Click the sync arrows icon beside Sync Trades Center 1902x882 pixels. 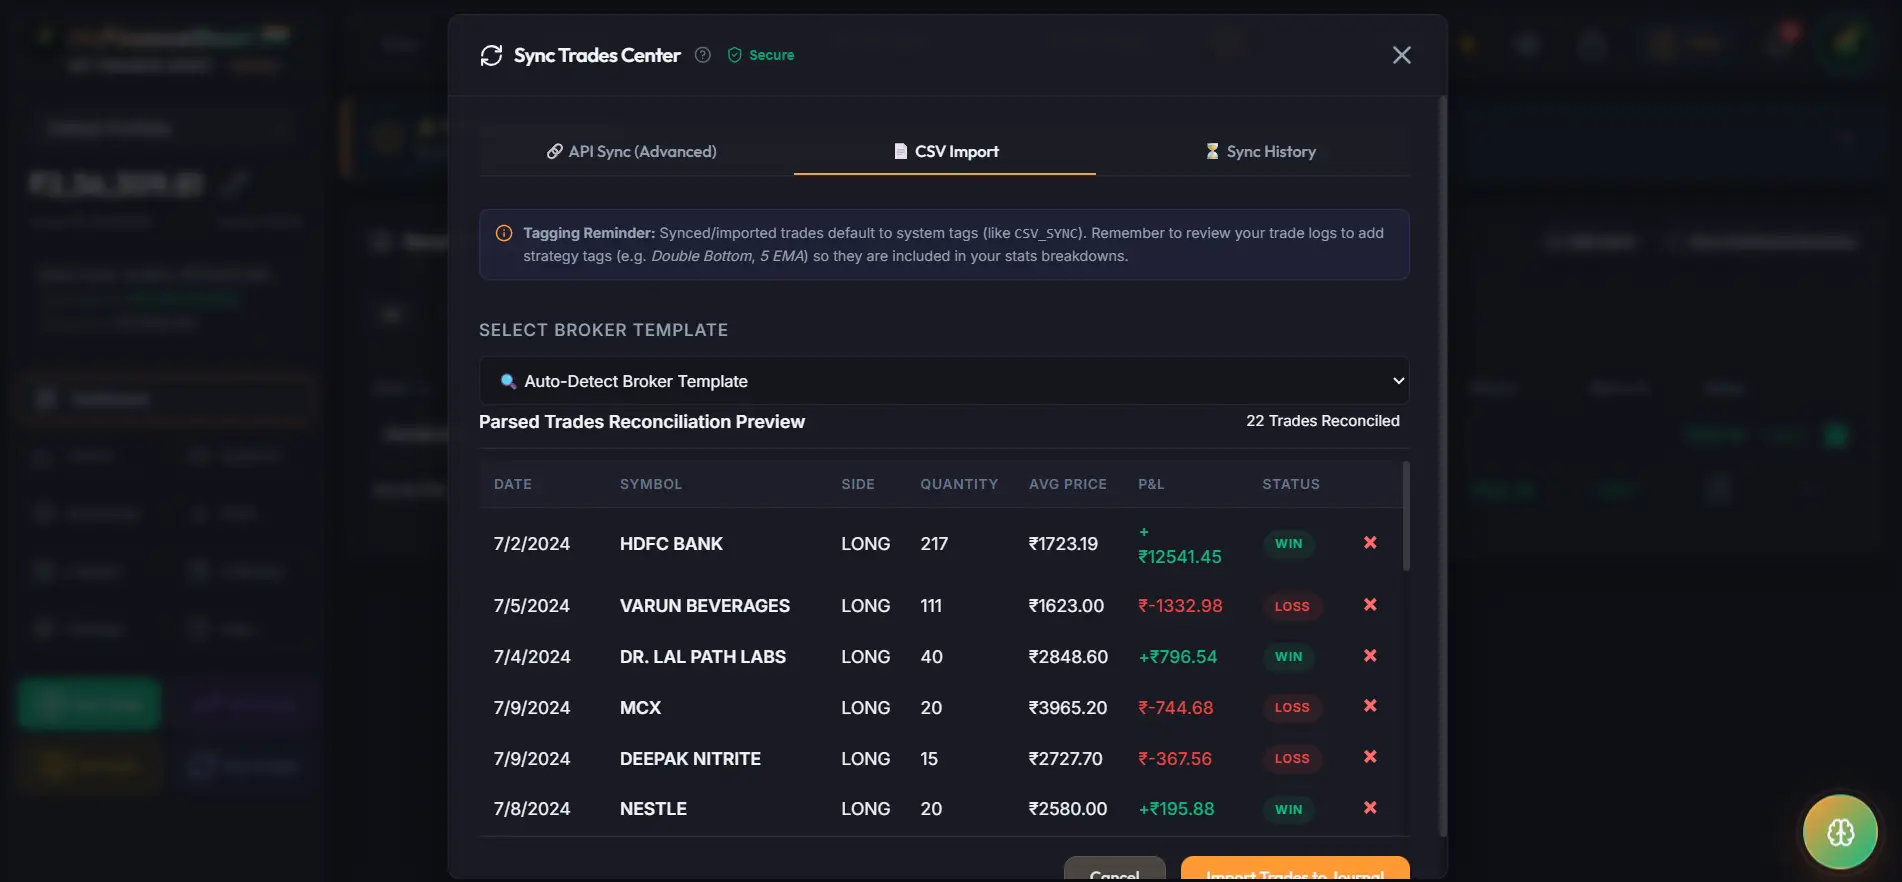pos(491,56)
